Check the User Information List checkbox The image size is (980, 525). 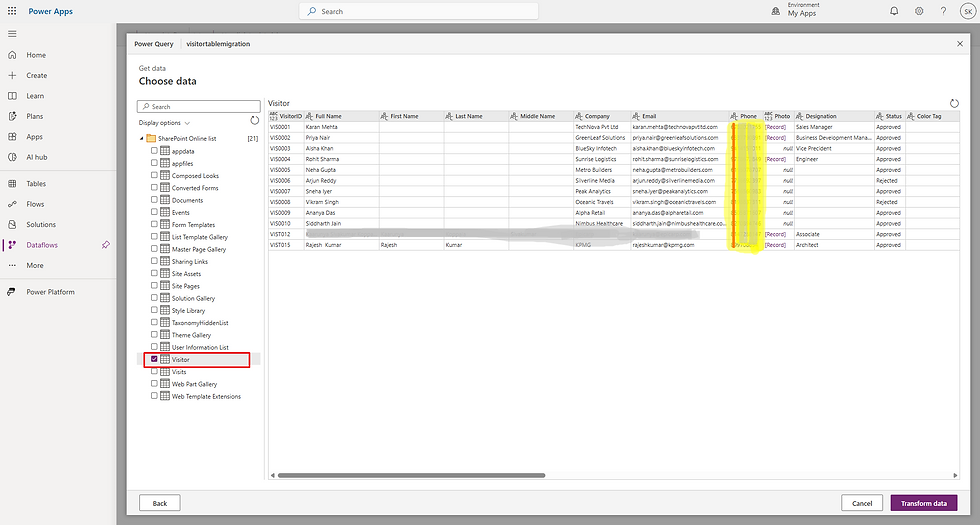pos(154,347)
